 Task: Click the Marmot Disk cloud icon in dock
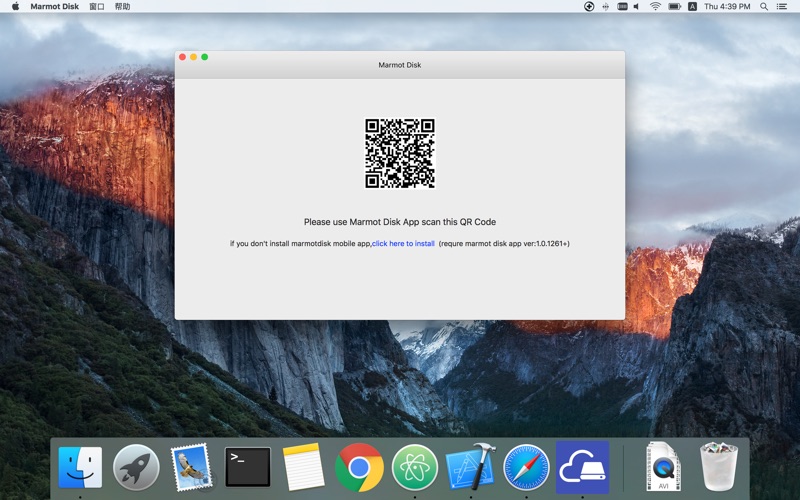tap(582, 467)
